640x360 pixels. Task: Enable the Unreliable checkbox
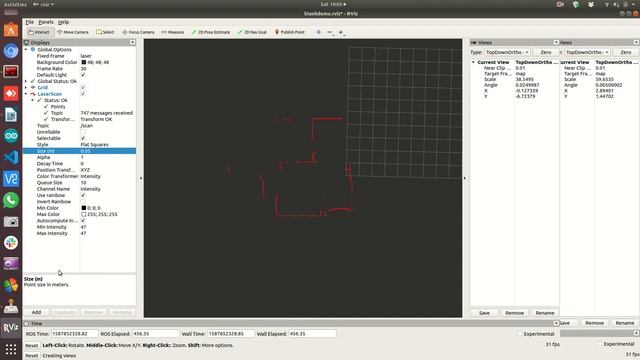(x=83, y=132)
